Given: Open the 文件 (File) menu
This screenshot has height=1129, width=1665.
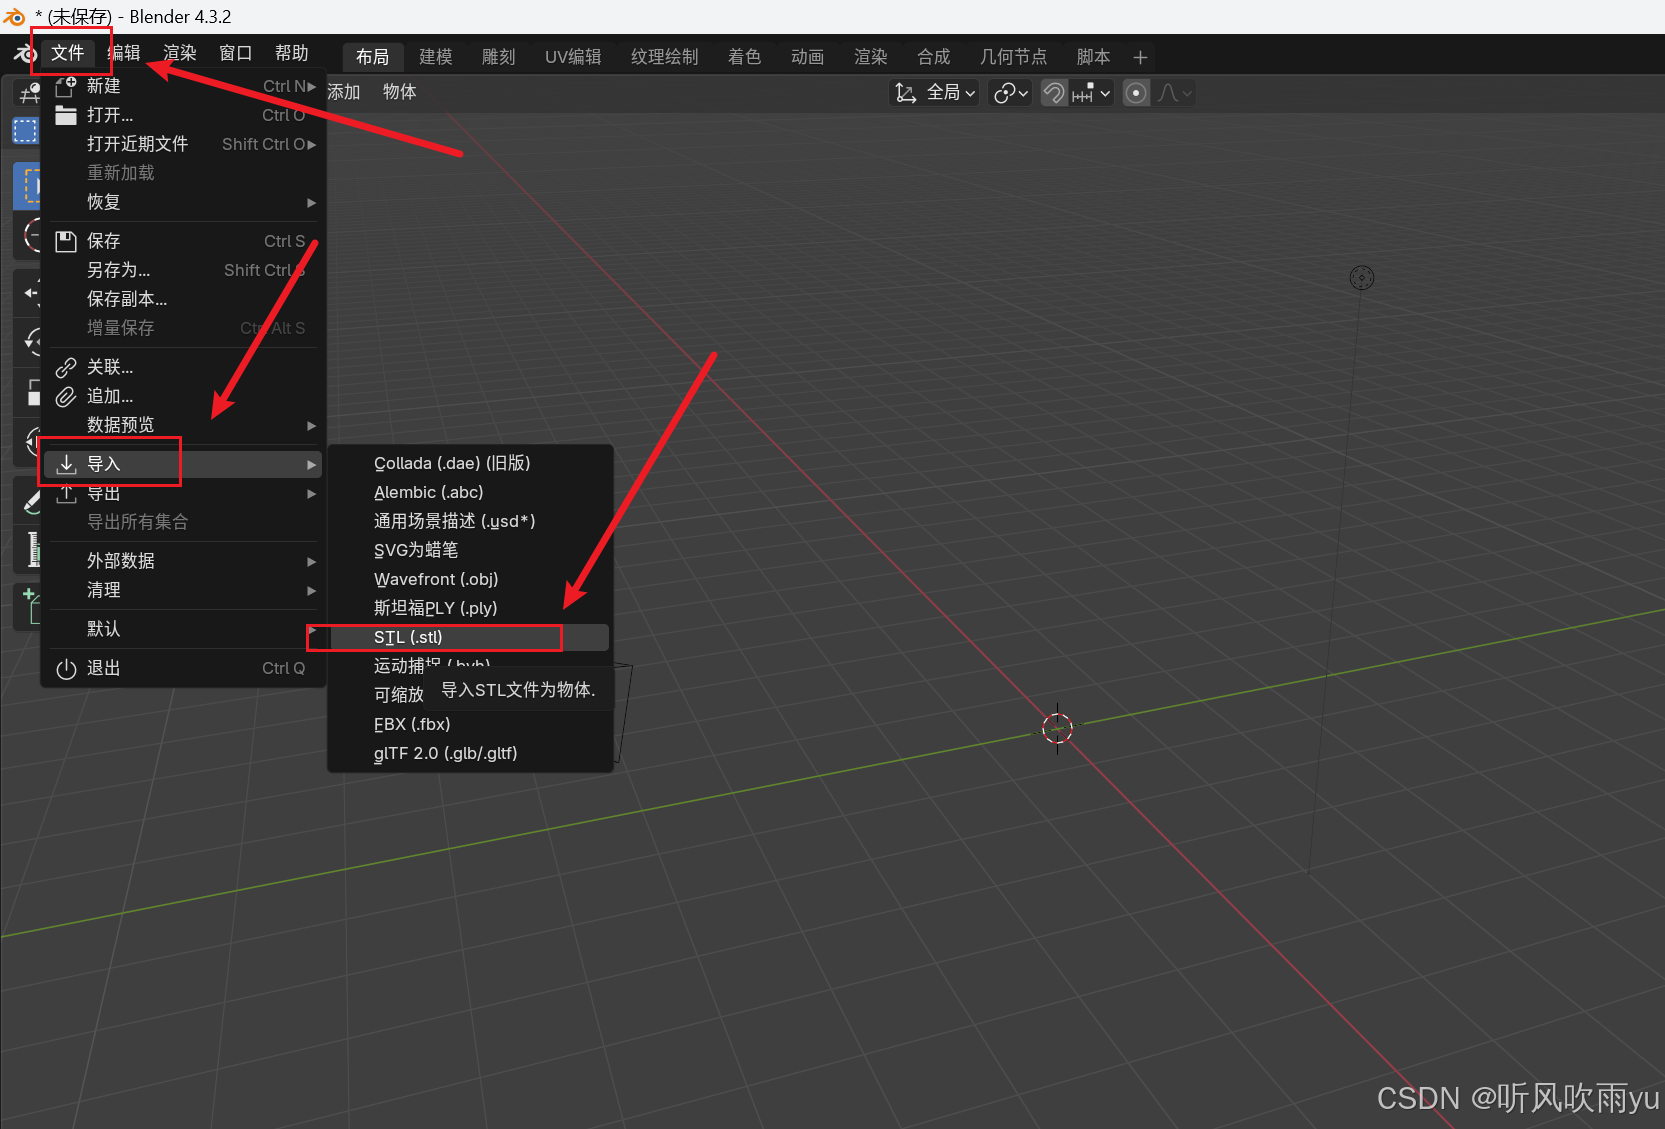Looking at the screenshot, I should 67,53.
